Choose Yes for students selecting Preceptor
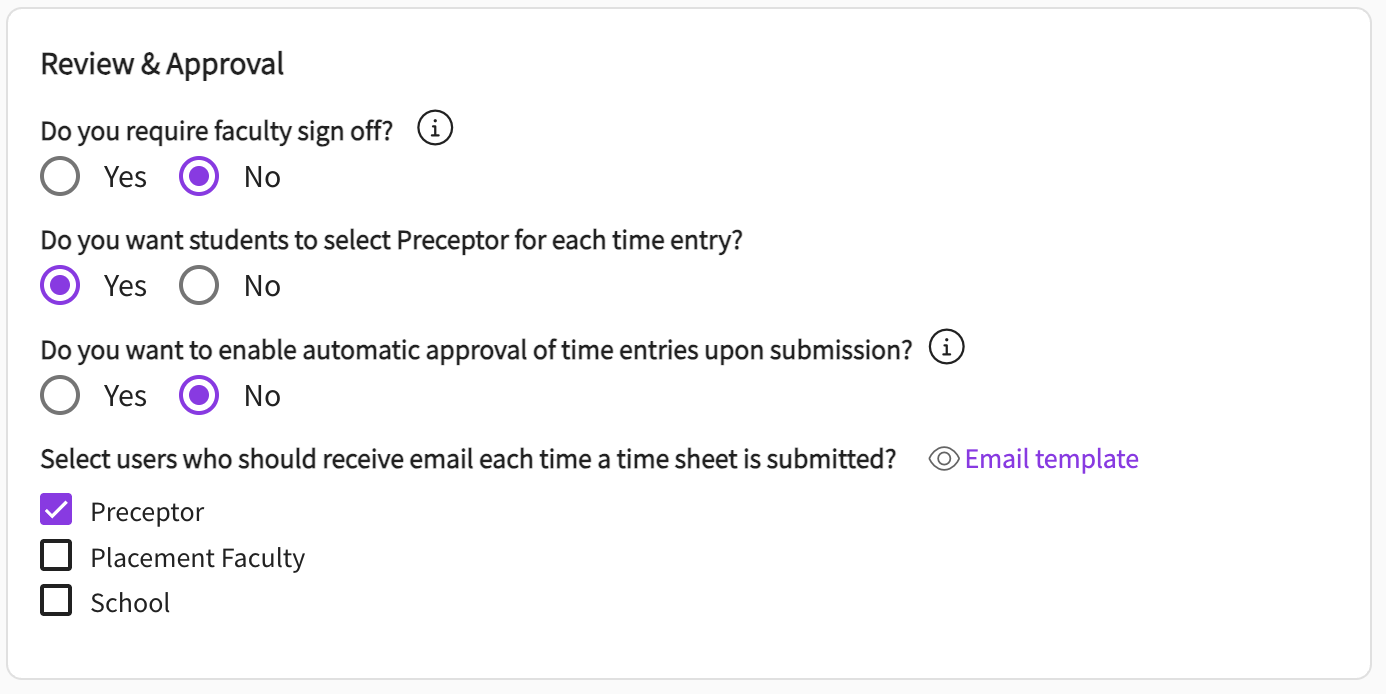1386x694 pixels. 60,286
